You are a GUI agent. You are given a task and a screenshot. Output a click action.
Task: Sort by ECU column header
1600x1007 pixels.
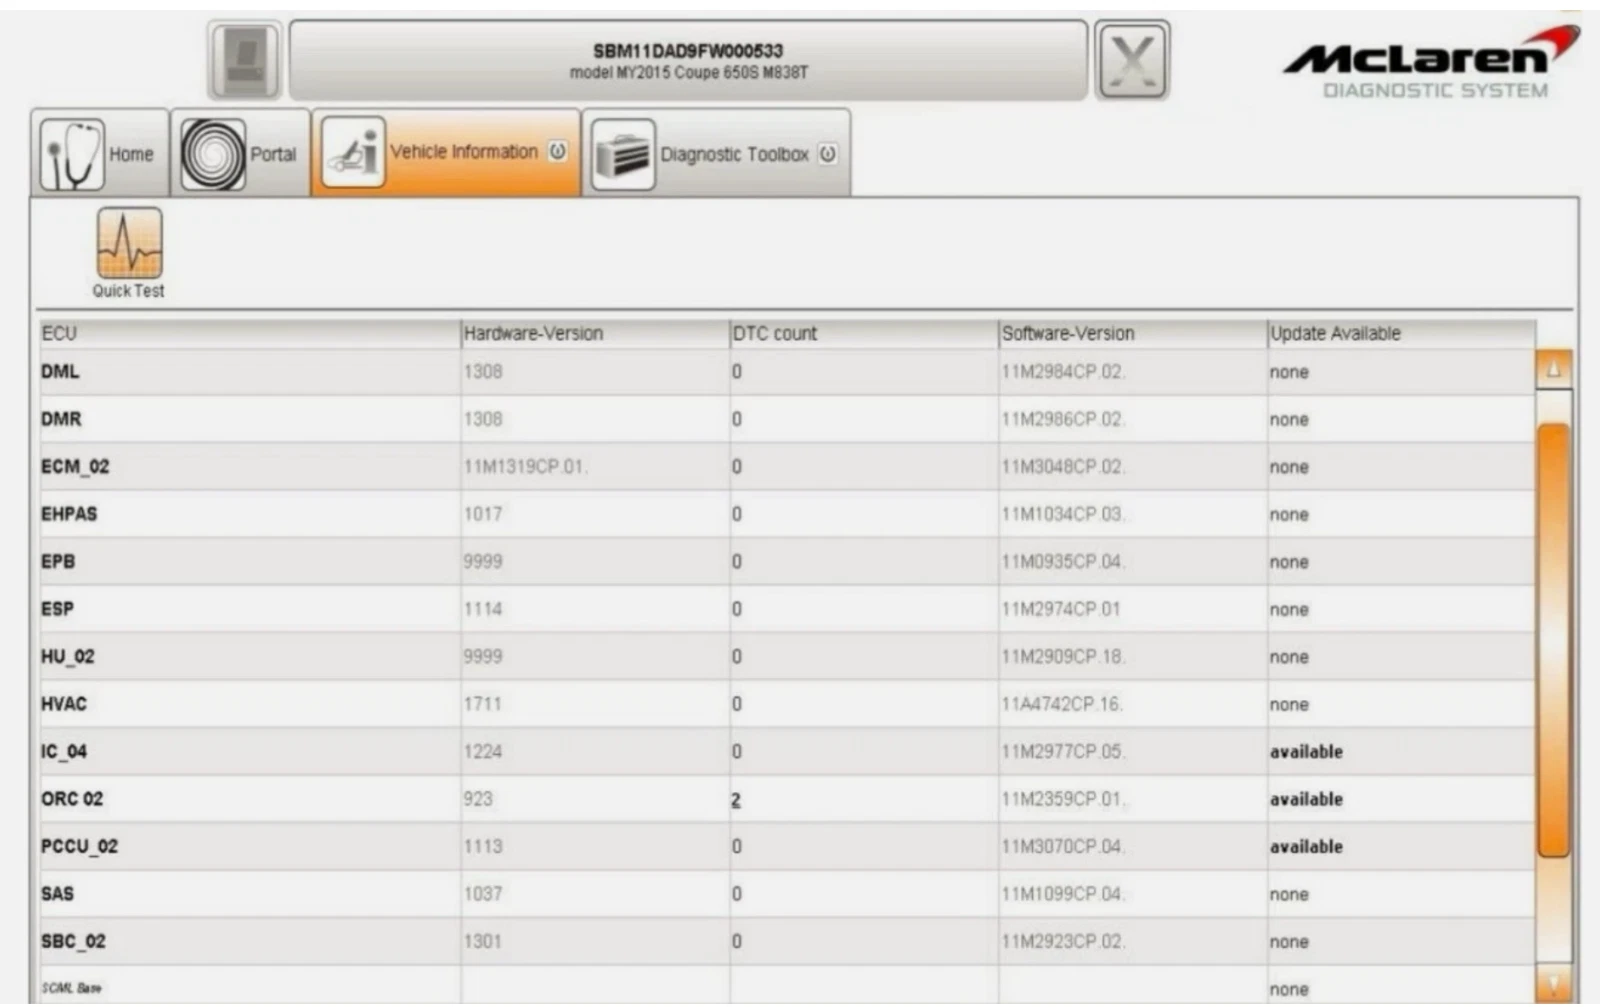pyautogui.click(x=248, y=333)
